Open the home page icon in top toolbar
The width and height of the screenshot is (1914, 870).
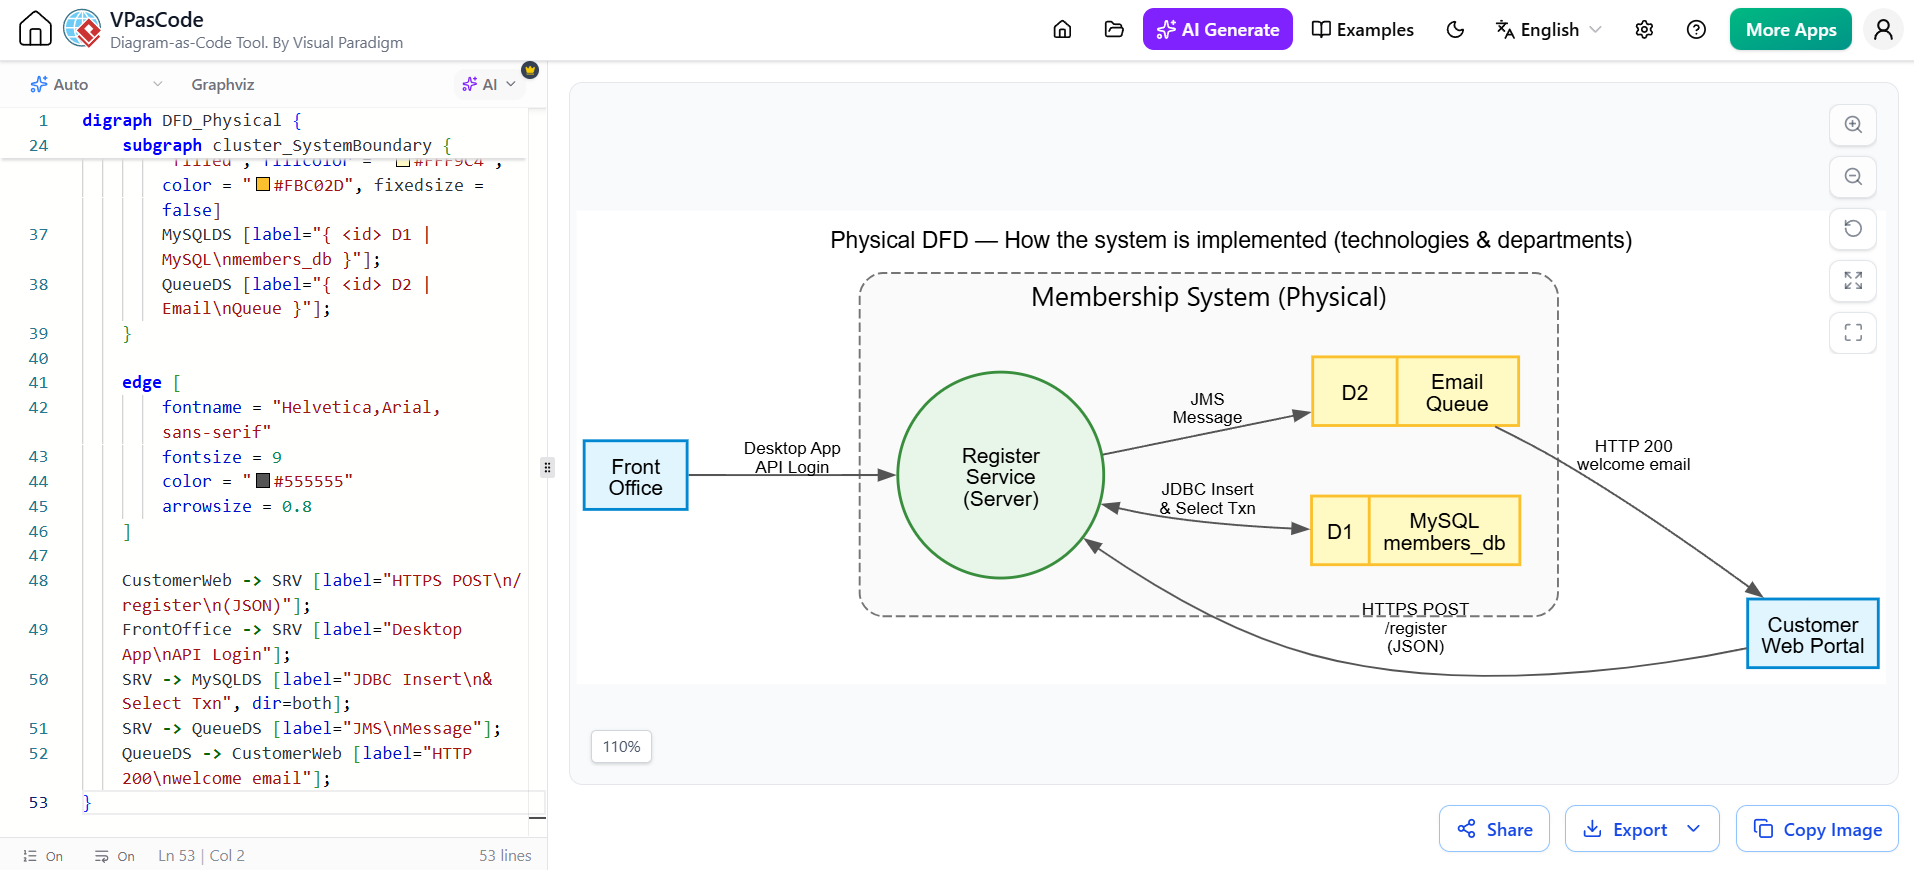coord(1062,29)
